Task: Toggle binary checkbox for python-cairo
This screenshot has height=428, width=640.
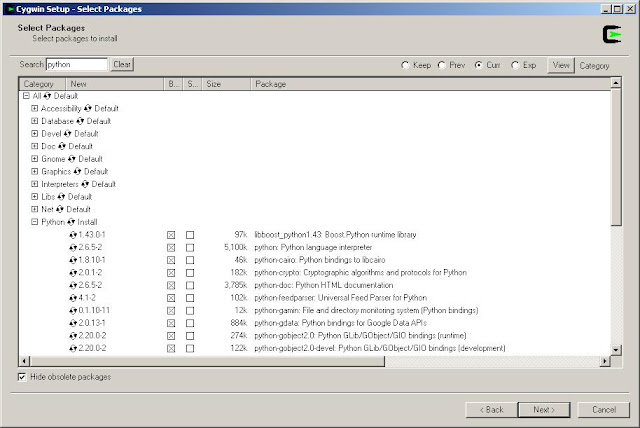Action: click(171, 260)
